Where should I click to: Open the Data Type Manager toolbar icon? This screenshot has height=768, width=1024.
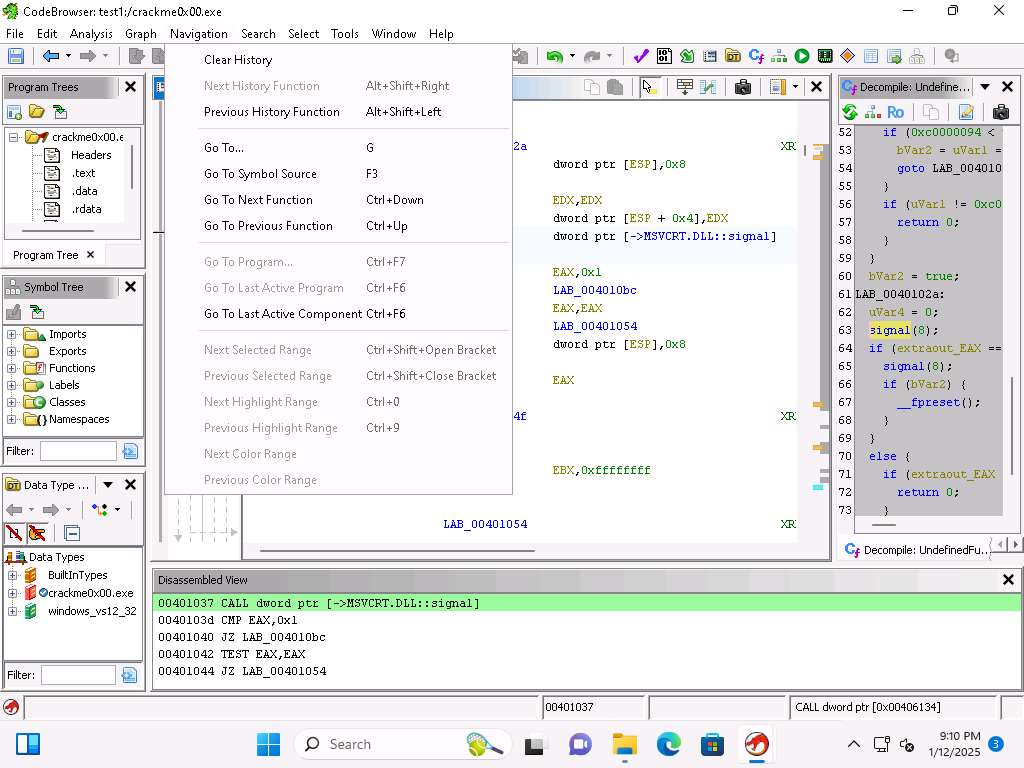click(733, 57)
